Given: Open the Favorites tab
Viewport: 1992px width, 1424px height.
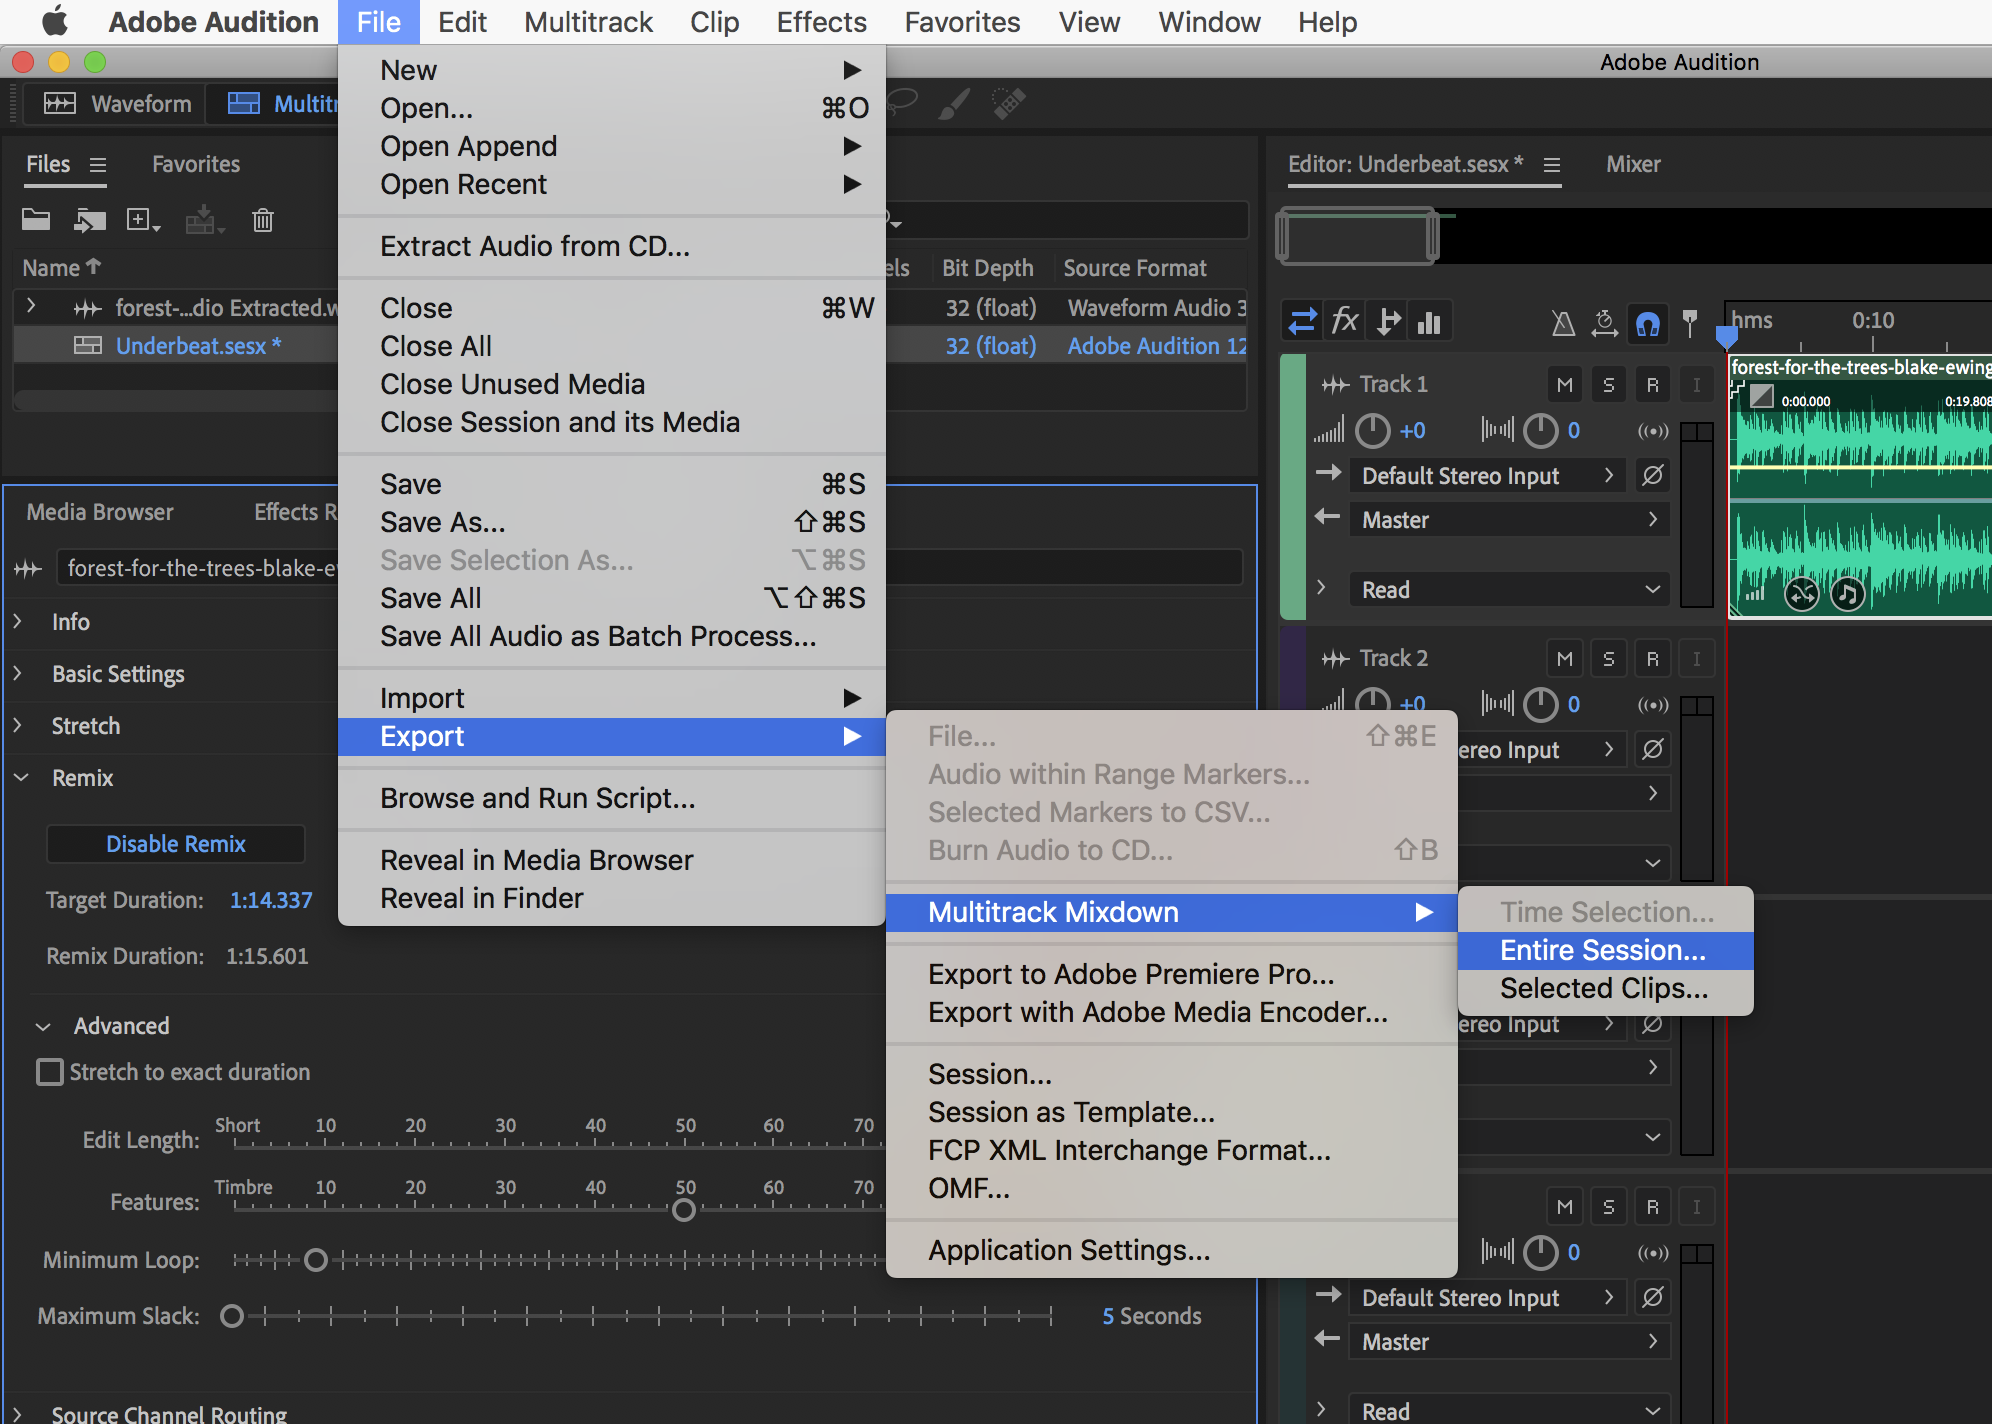Looking at the screenshot, I should pos(196,165).
